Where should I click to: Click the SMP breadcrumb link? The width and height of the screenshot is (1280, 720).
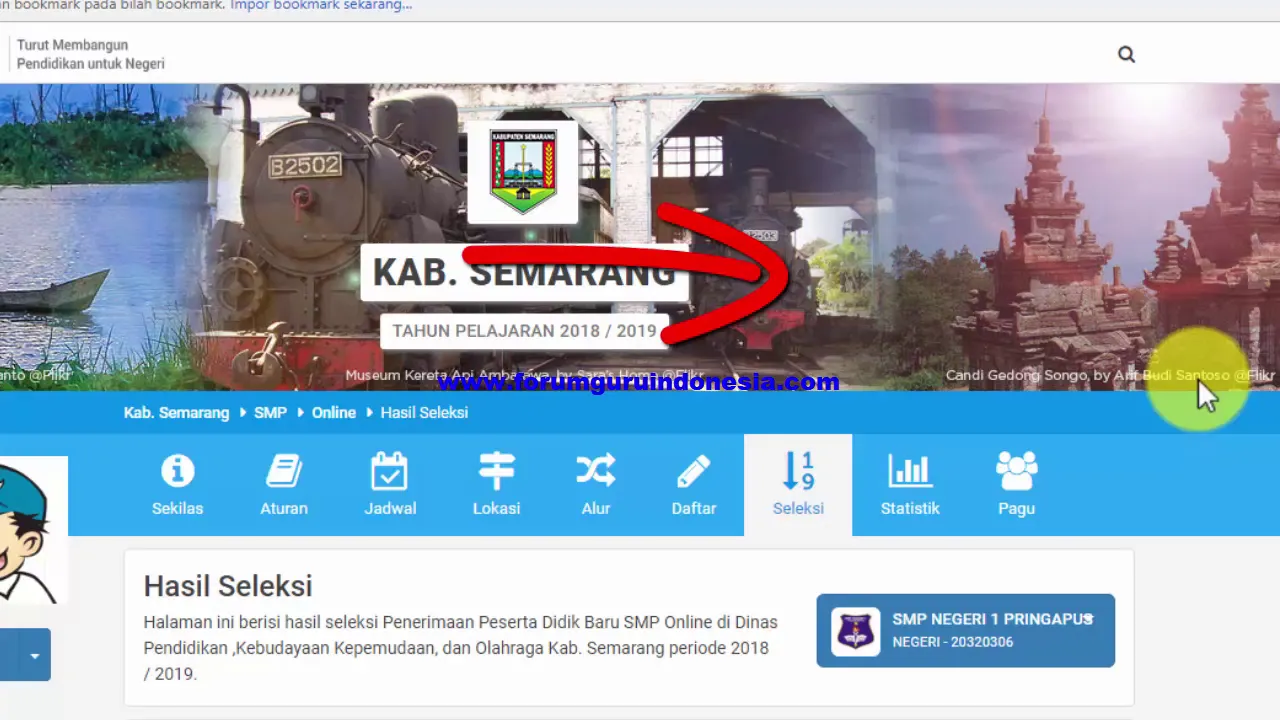point(270,413)
